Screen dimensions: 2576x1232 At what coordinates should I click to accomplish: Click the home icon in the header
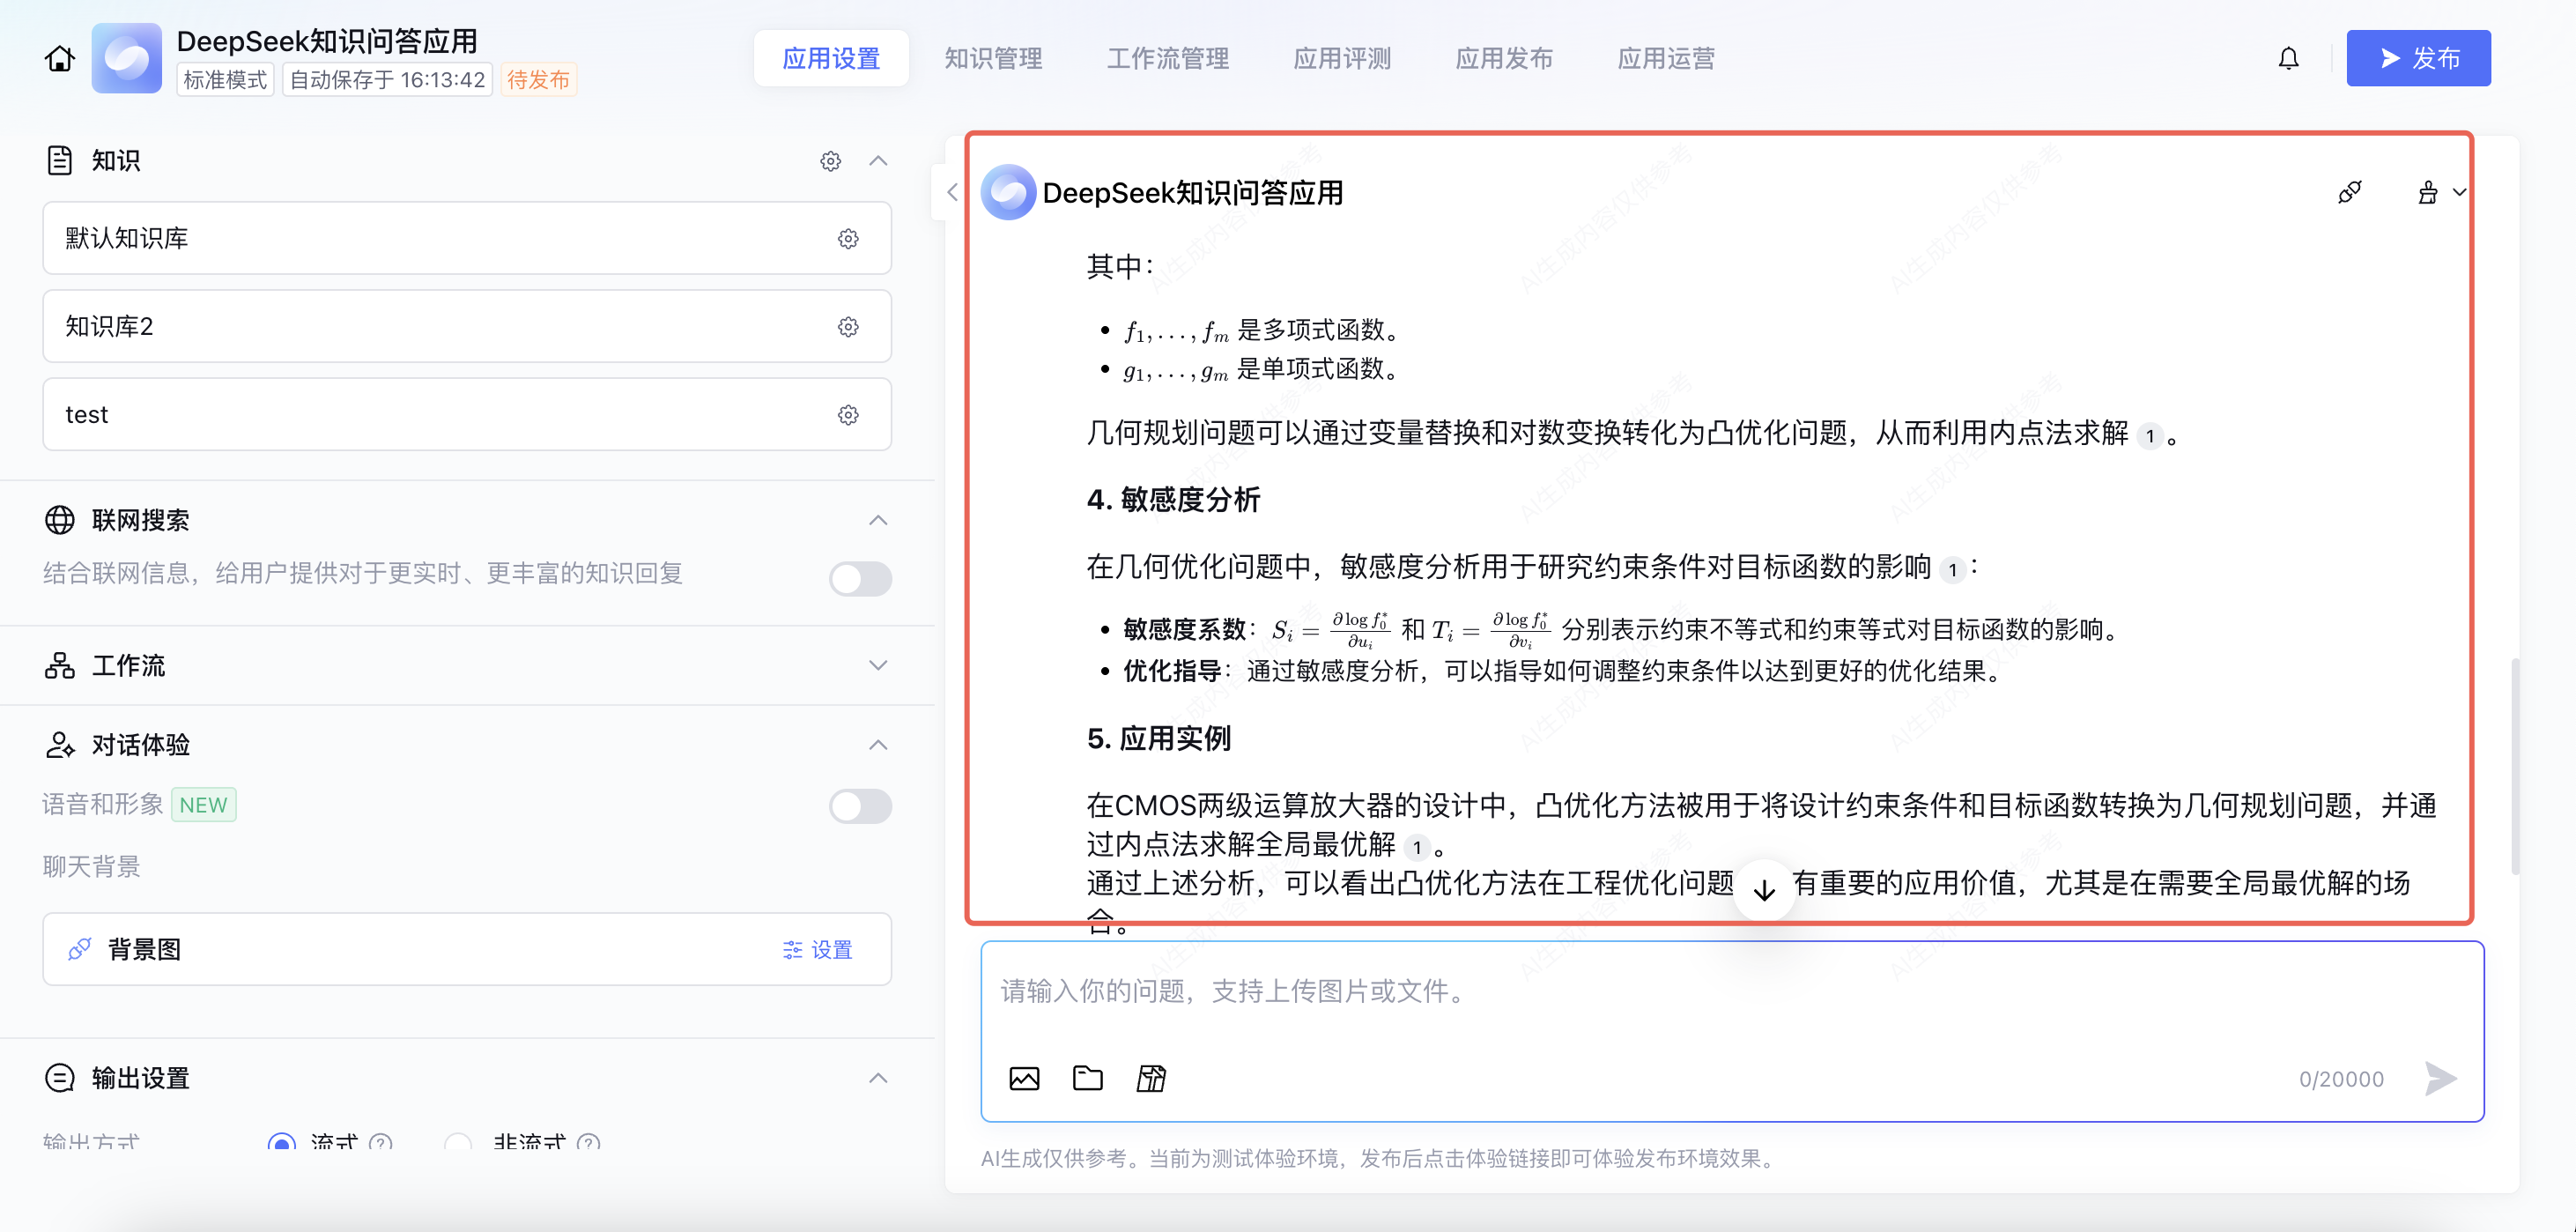[60, 59]
